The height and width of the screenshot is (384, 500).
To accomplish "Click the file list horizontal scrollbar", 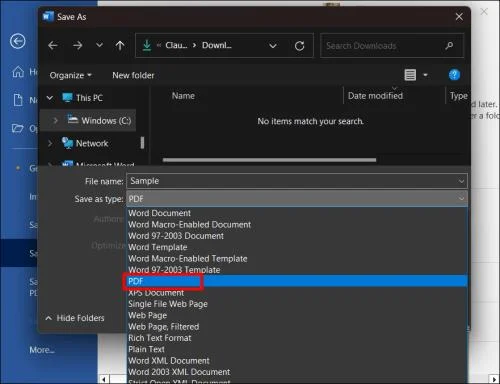I will click(x=269, y=160).
